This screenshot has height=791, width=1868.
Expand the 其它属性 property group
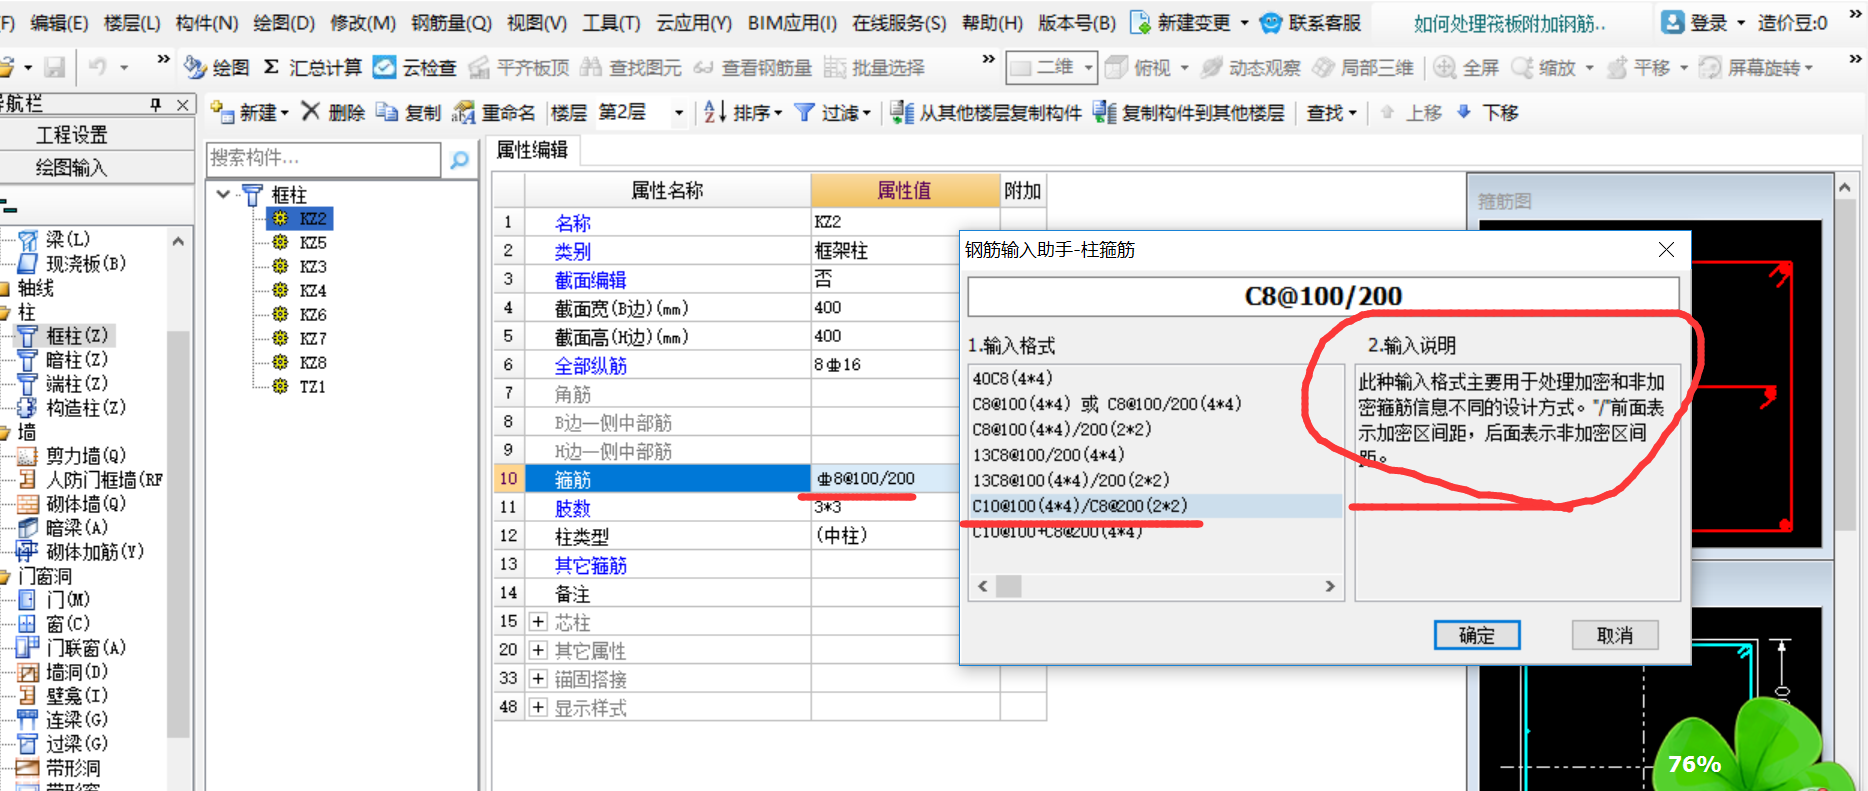point(538,650)
